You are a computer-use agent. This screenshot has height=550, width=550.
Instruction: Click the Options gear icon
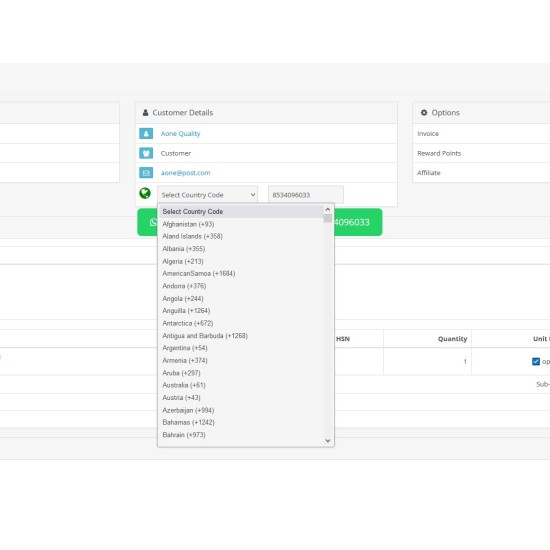pyautogui.click(x=424, y=113)
